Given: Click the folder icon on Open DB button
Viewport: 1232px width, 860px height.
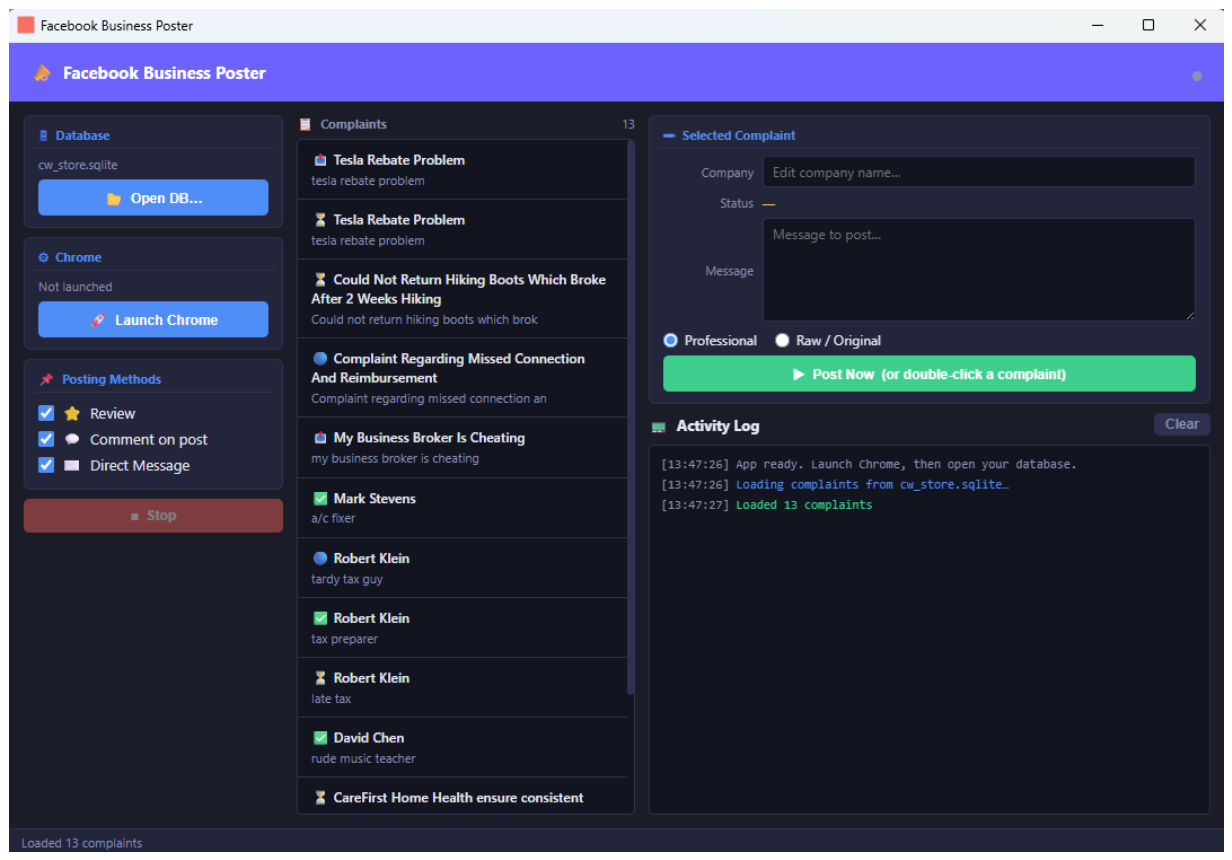Looking at the screenshot, I should tap(114, 199).
